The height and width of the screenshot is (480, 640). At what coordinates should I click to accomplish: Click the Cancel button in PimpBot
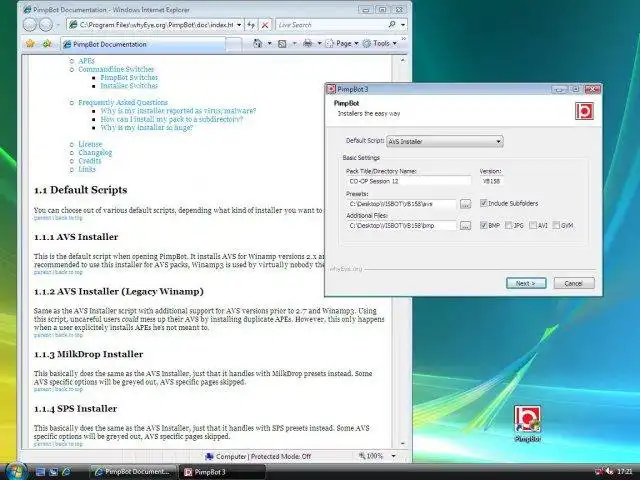coord(573,283)
